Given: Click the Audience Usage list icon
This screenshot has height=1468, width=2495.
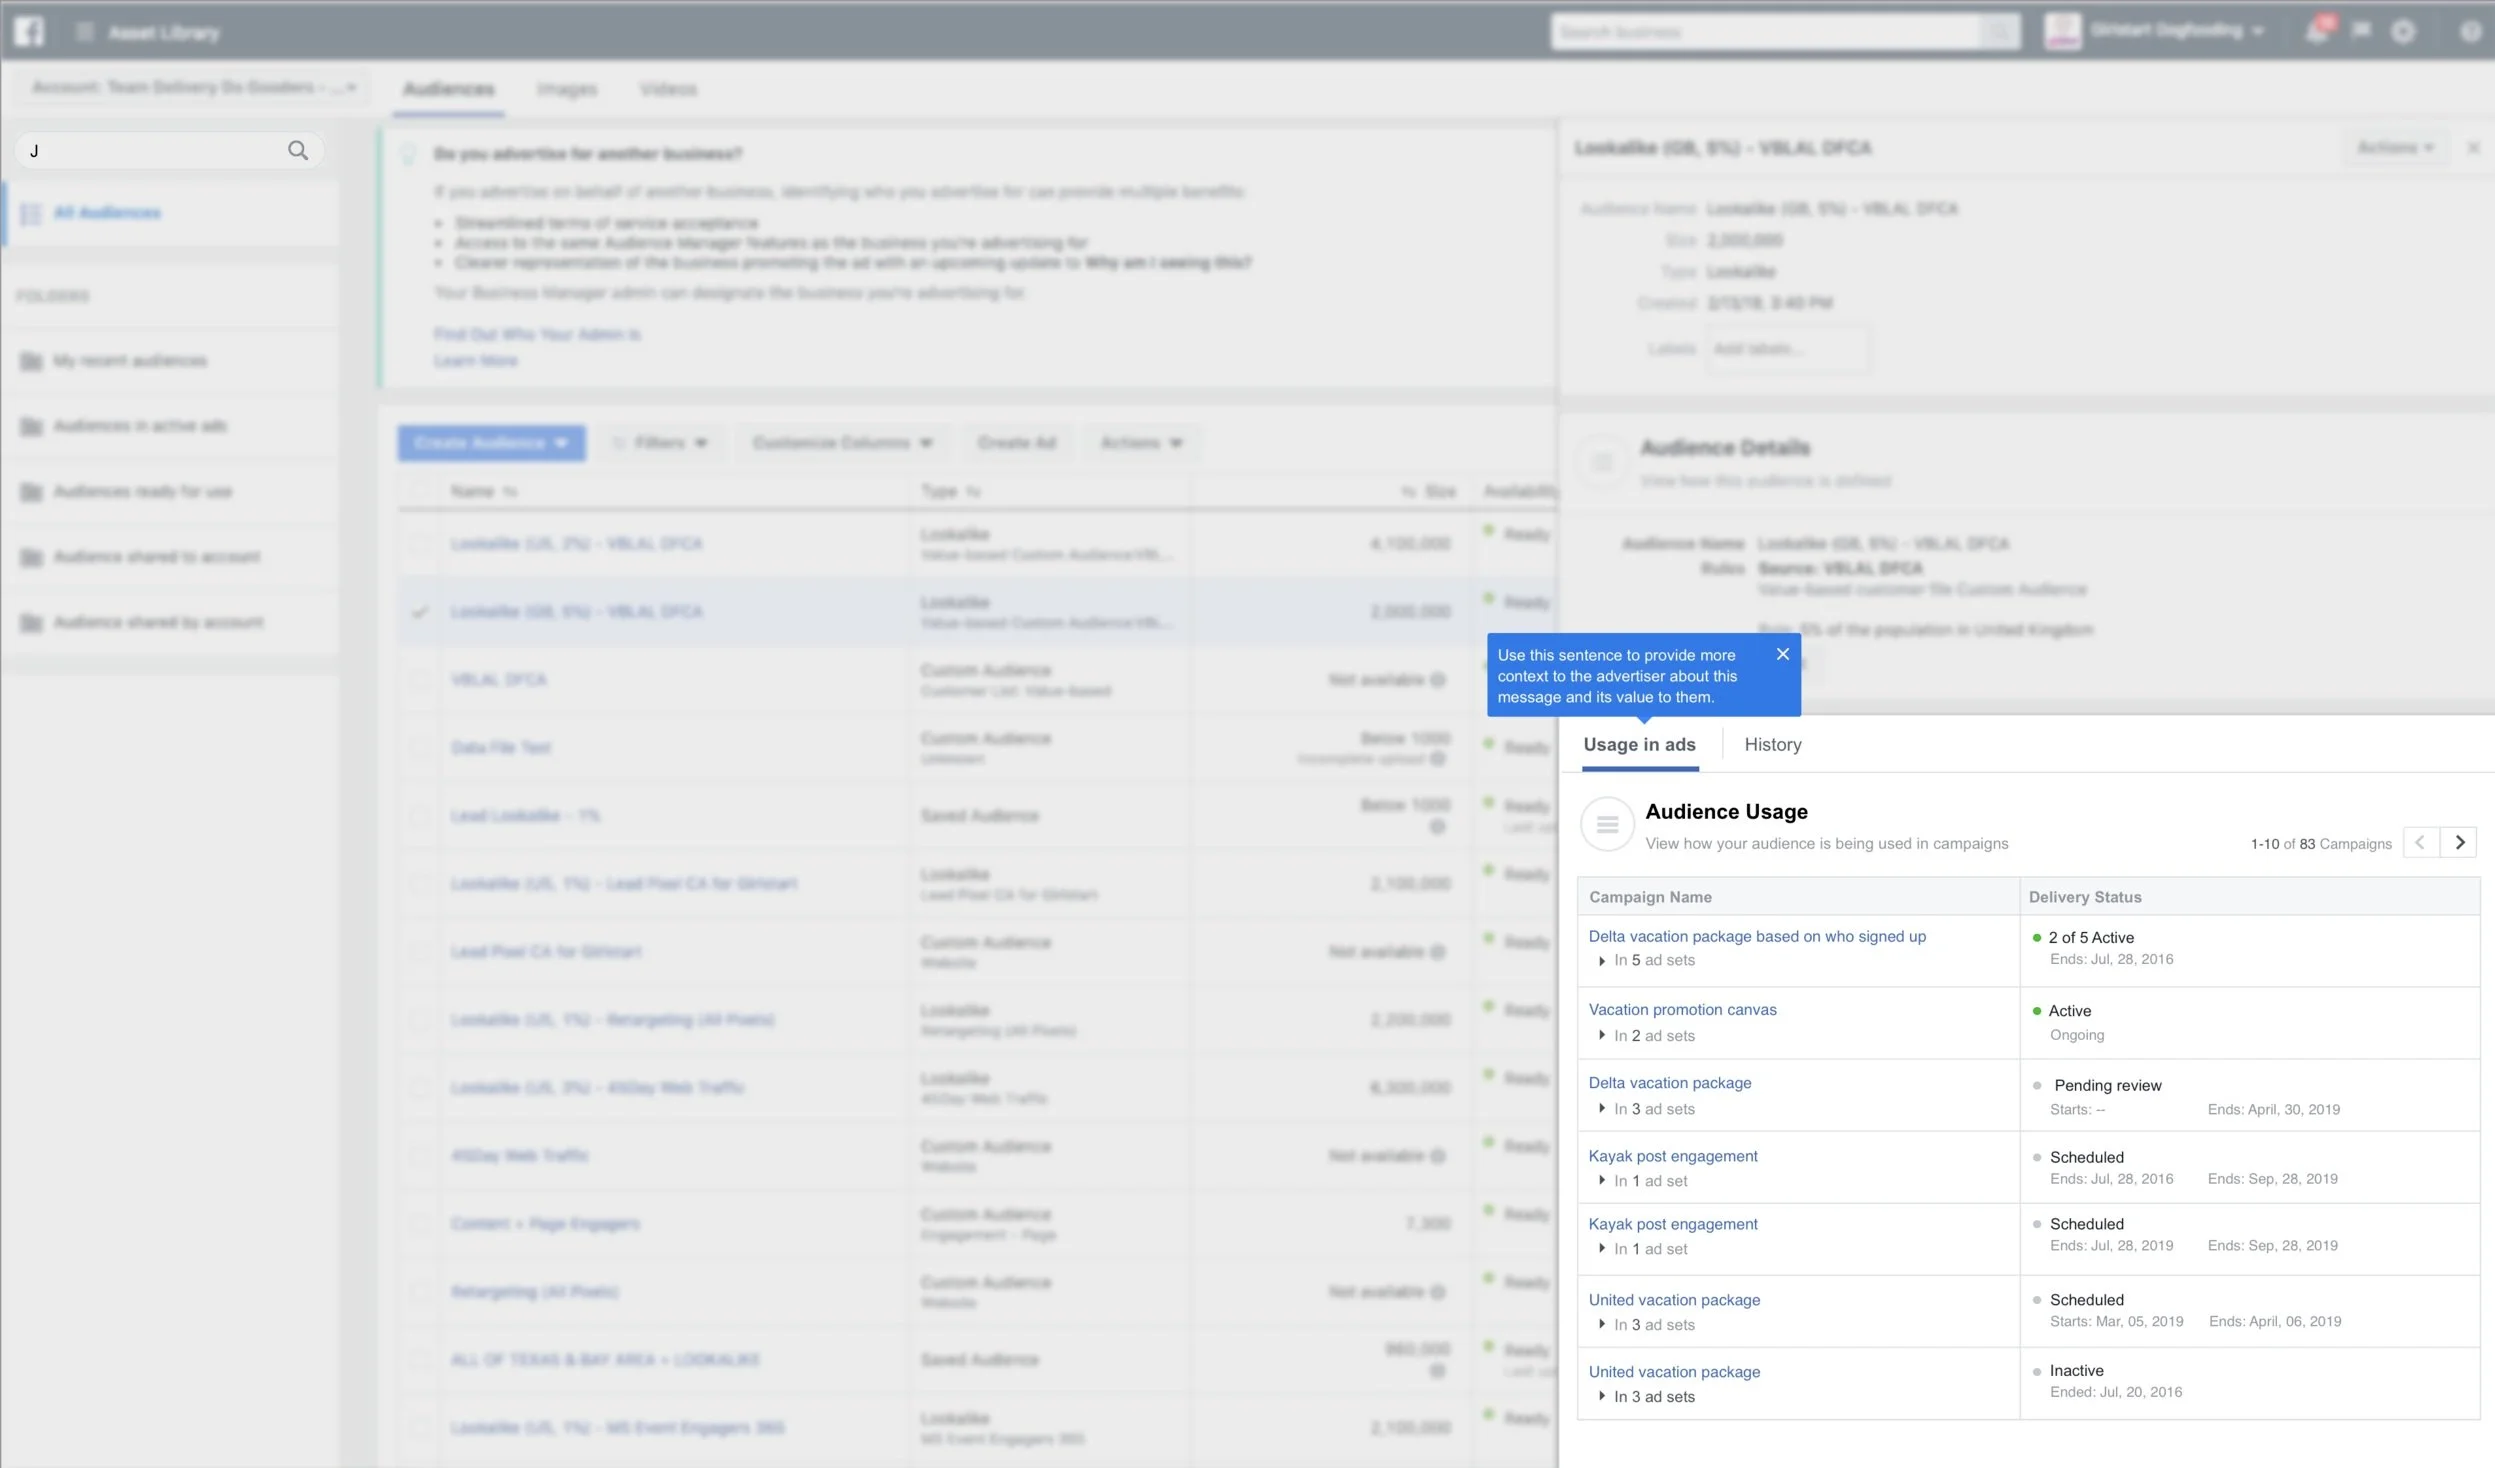Looking at the screenshot, I should tap(1606, 824).
